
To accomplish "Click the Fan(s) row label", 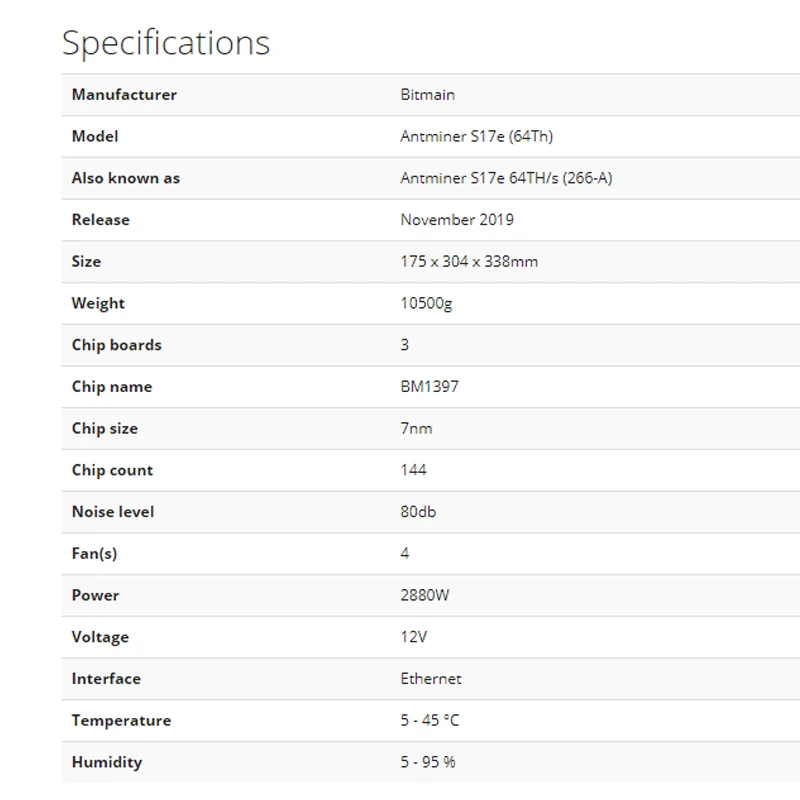I will 94,553.
